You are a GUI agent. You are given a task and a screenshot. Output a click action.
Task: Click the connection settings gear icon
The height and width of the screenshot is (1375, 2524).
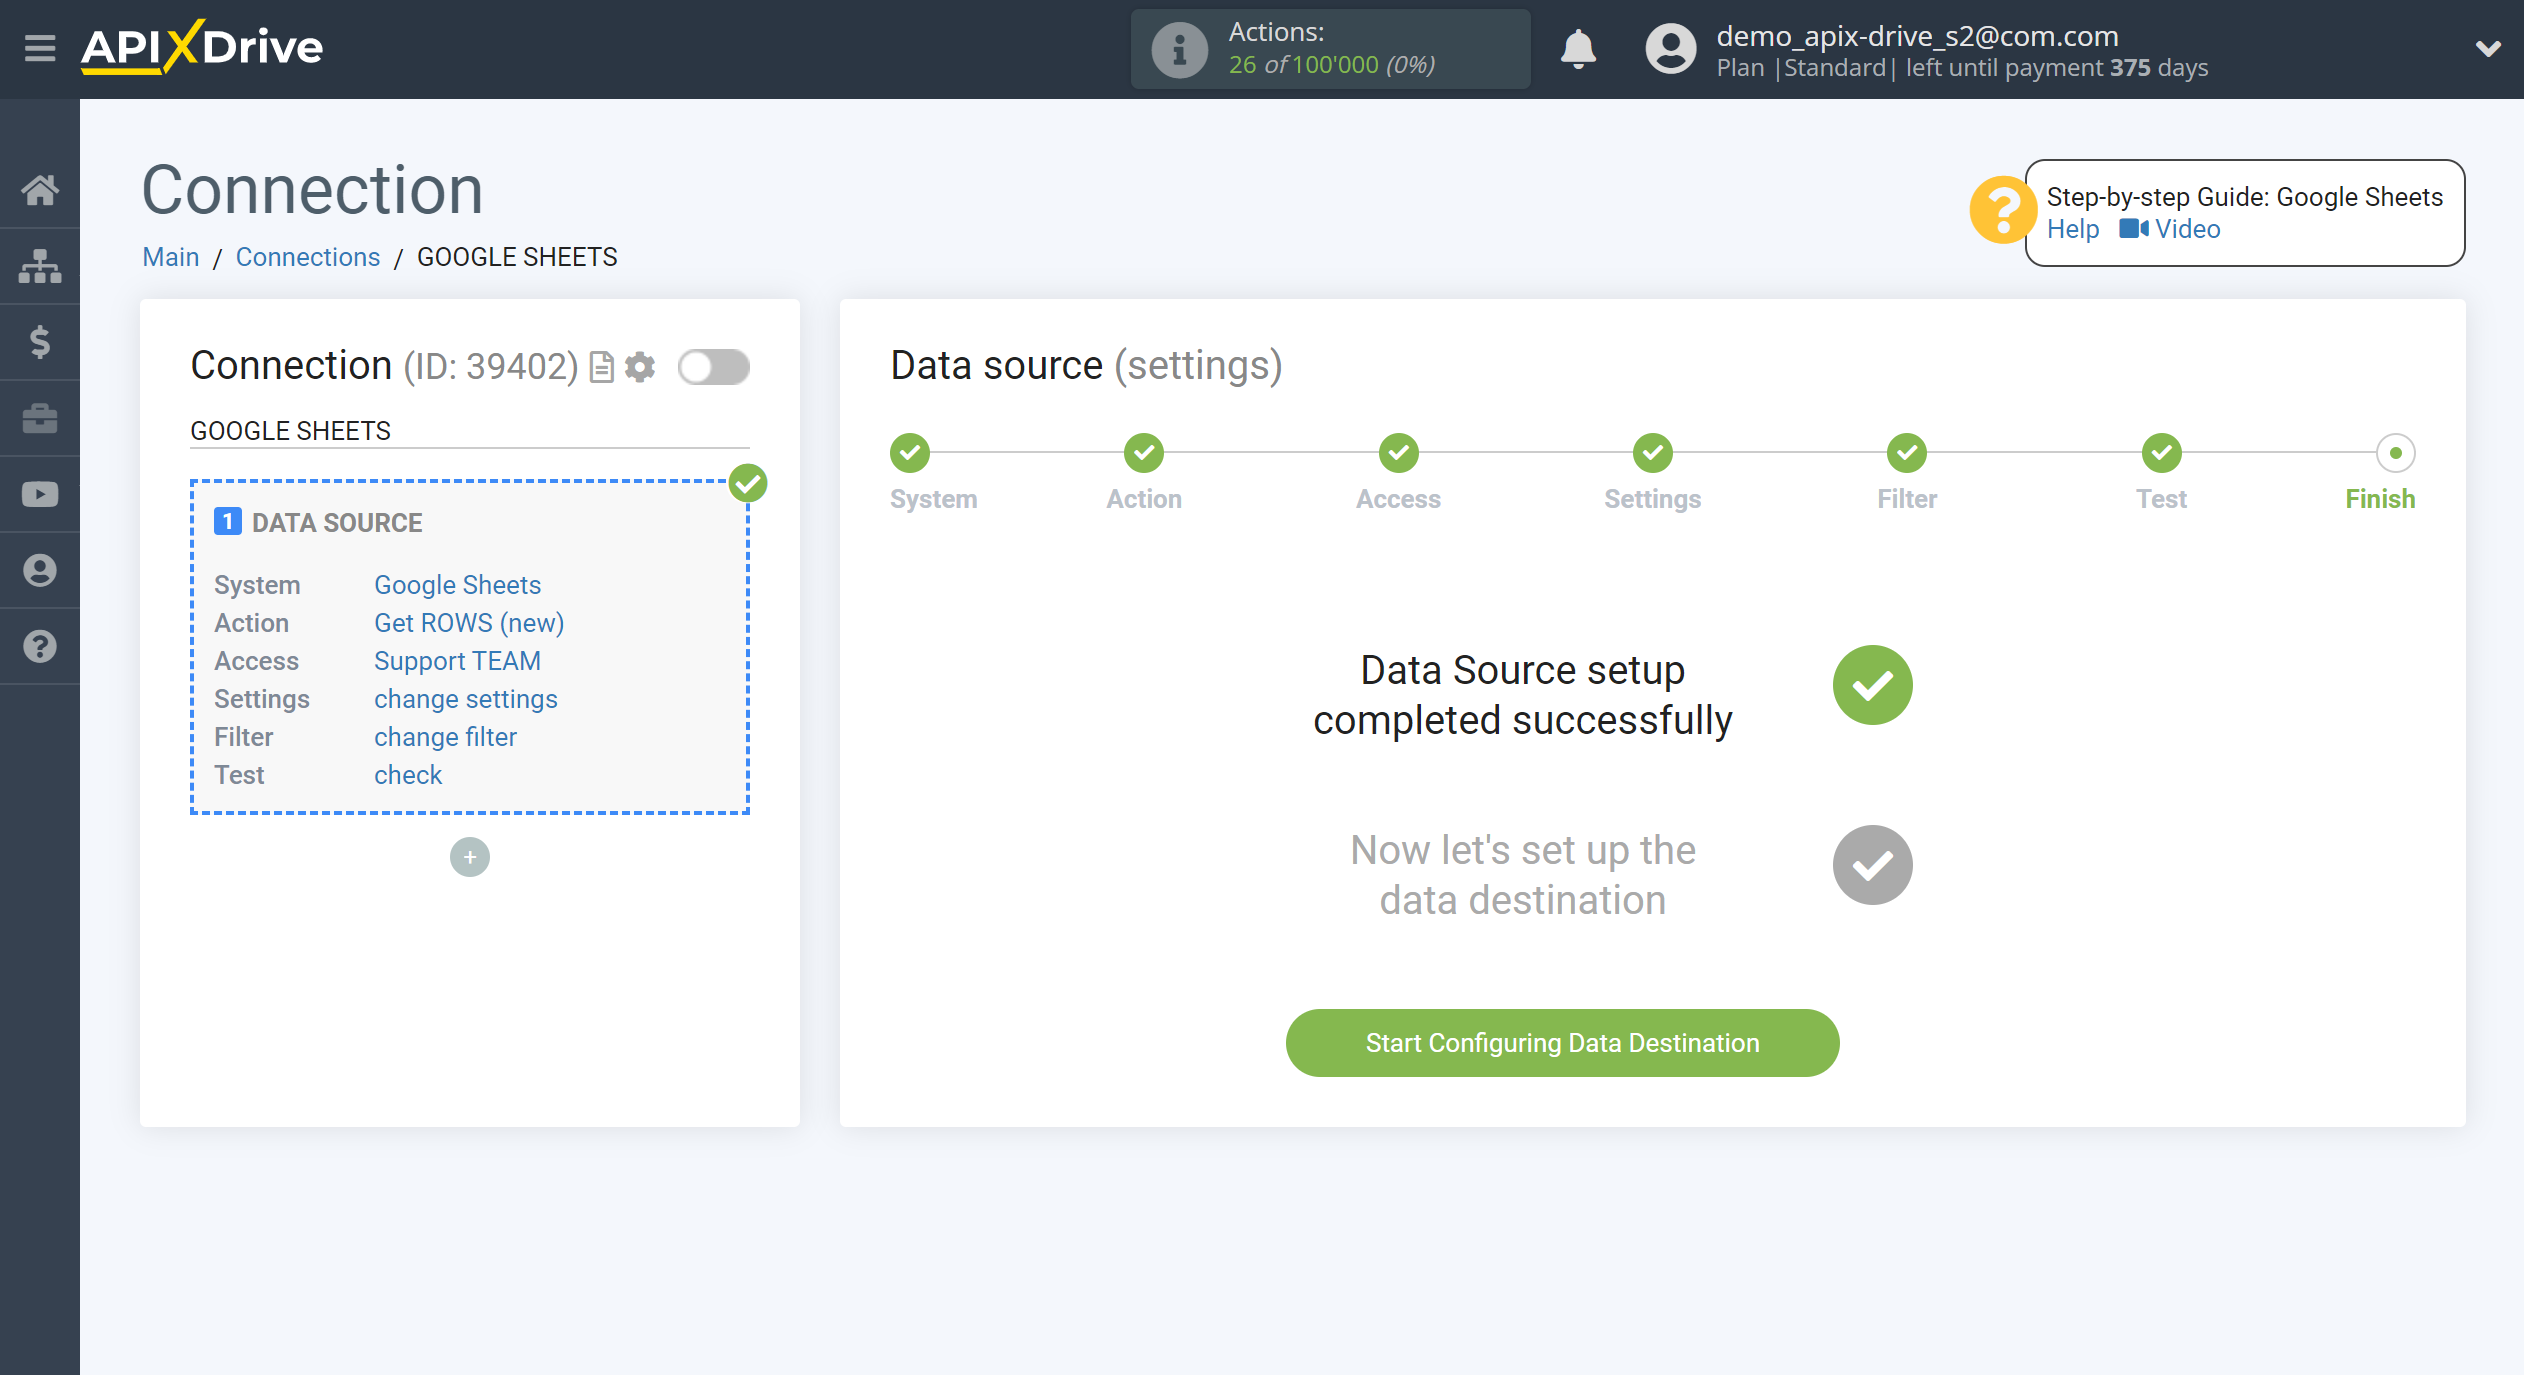640,367
